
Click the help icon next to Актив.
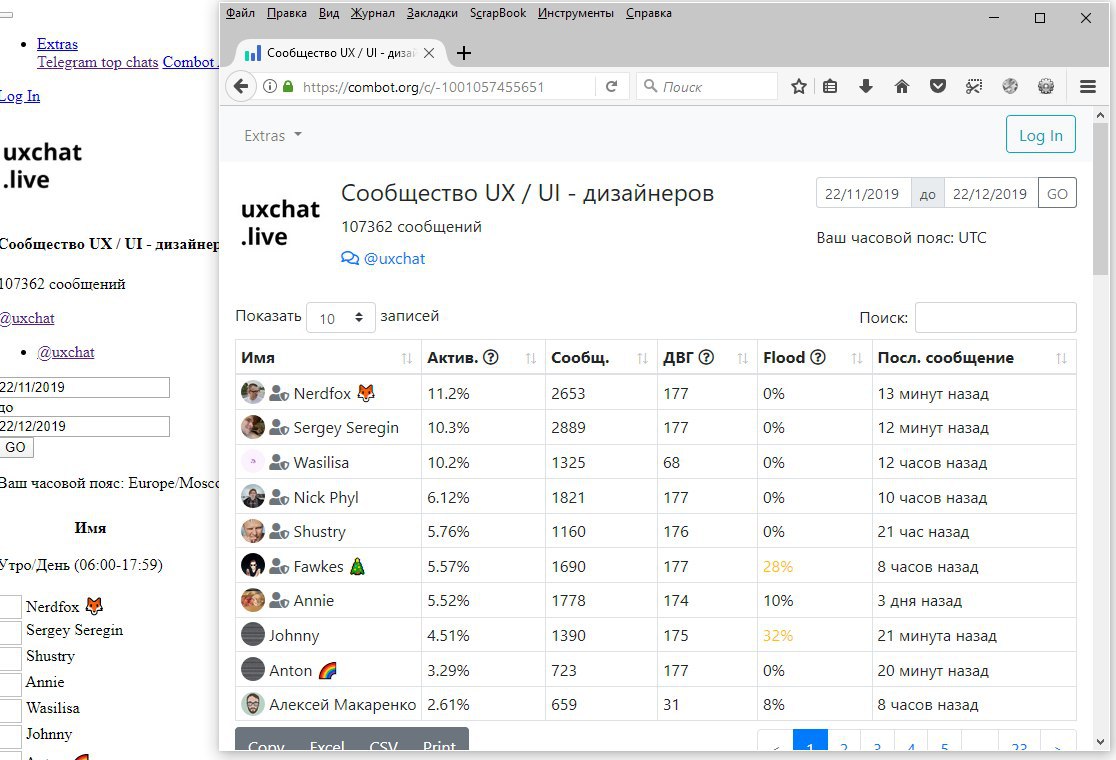pyautogui.click(x=490, y=357)
